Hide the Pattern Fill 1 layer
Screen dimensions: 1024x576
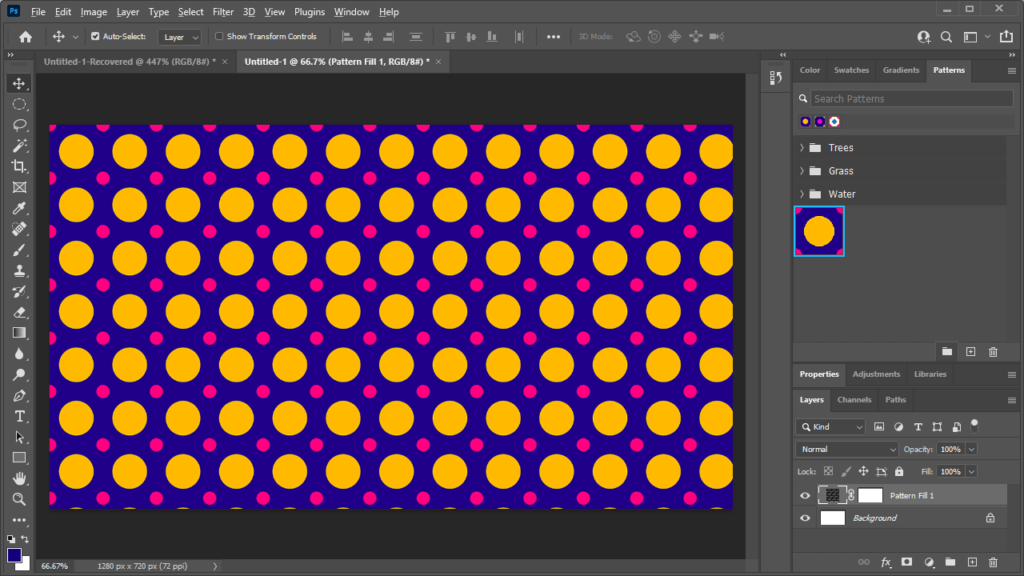point(805,495)
